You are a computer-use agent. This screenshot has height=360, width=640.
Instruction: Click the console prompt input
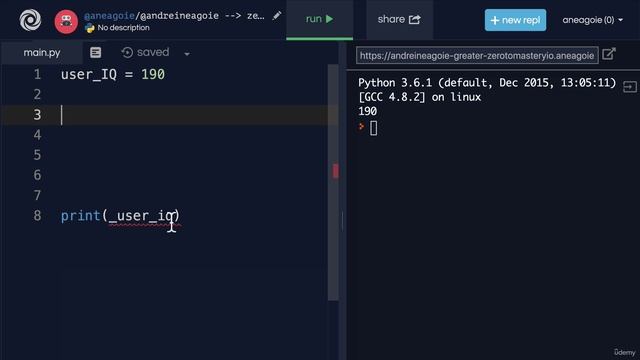click(373, 128)
